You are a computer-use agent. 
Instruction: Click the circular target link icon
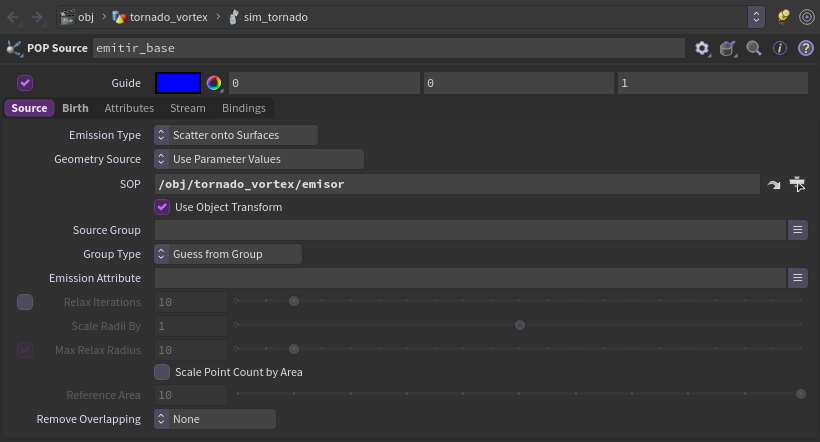point(806,17)
